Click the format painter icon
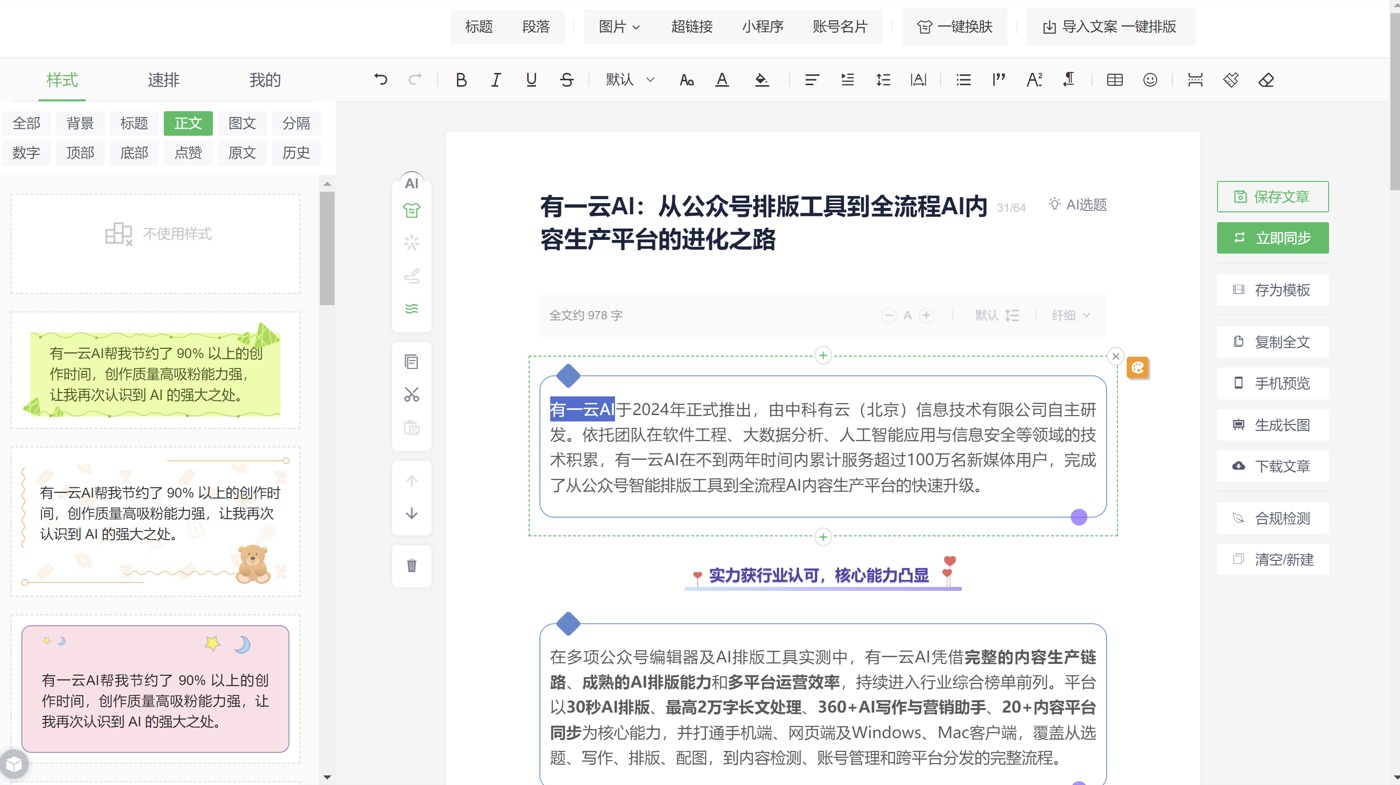 point(1231,80)
